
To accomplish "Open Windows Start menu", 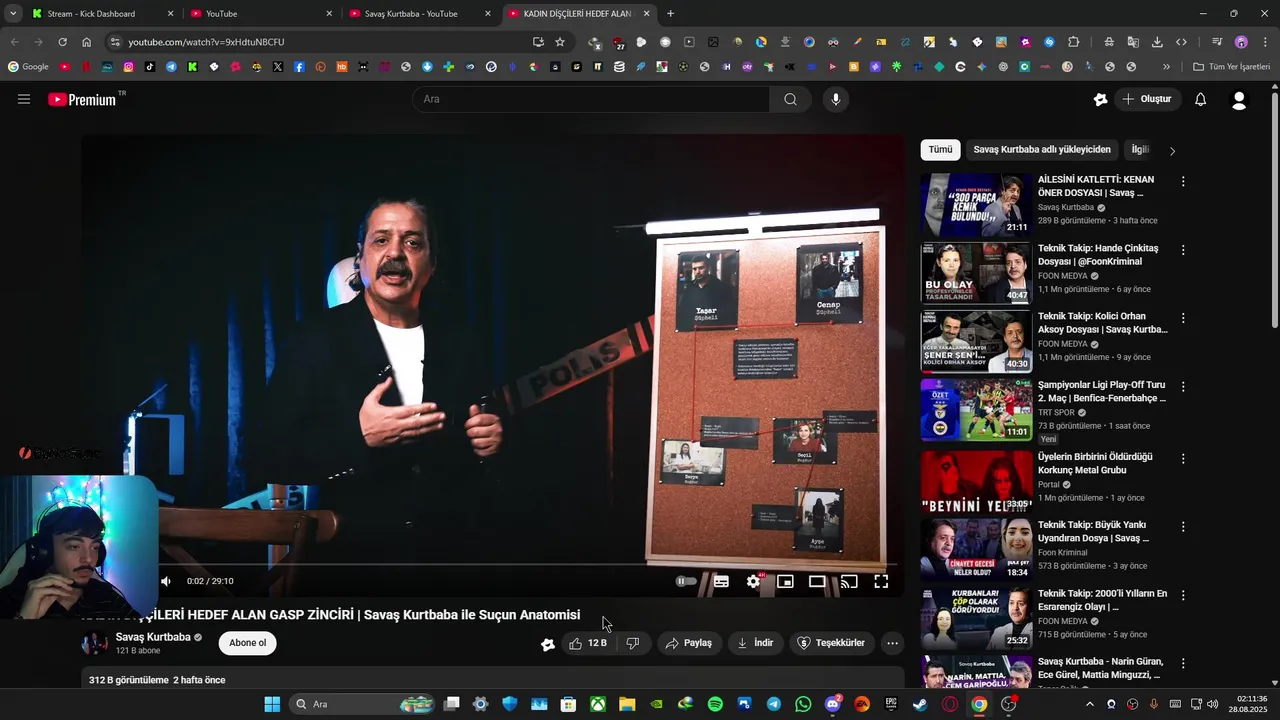I will click(272, 704).
